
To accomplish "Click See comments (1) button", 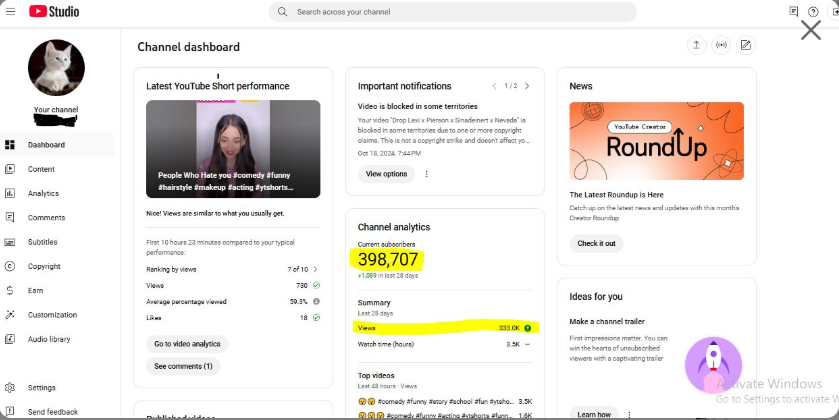I will pos(183,366).
